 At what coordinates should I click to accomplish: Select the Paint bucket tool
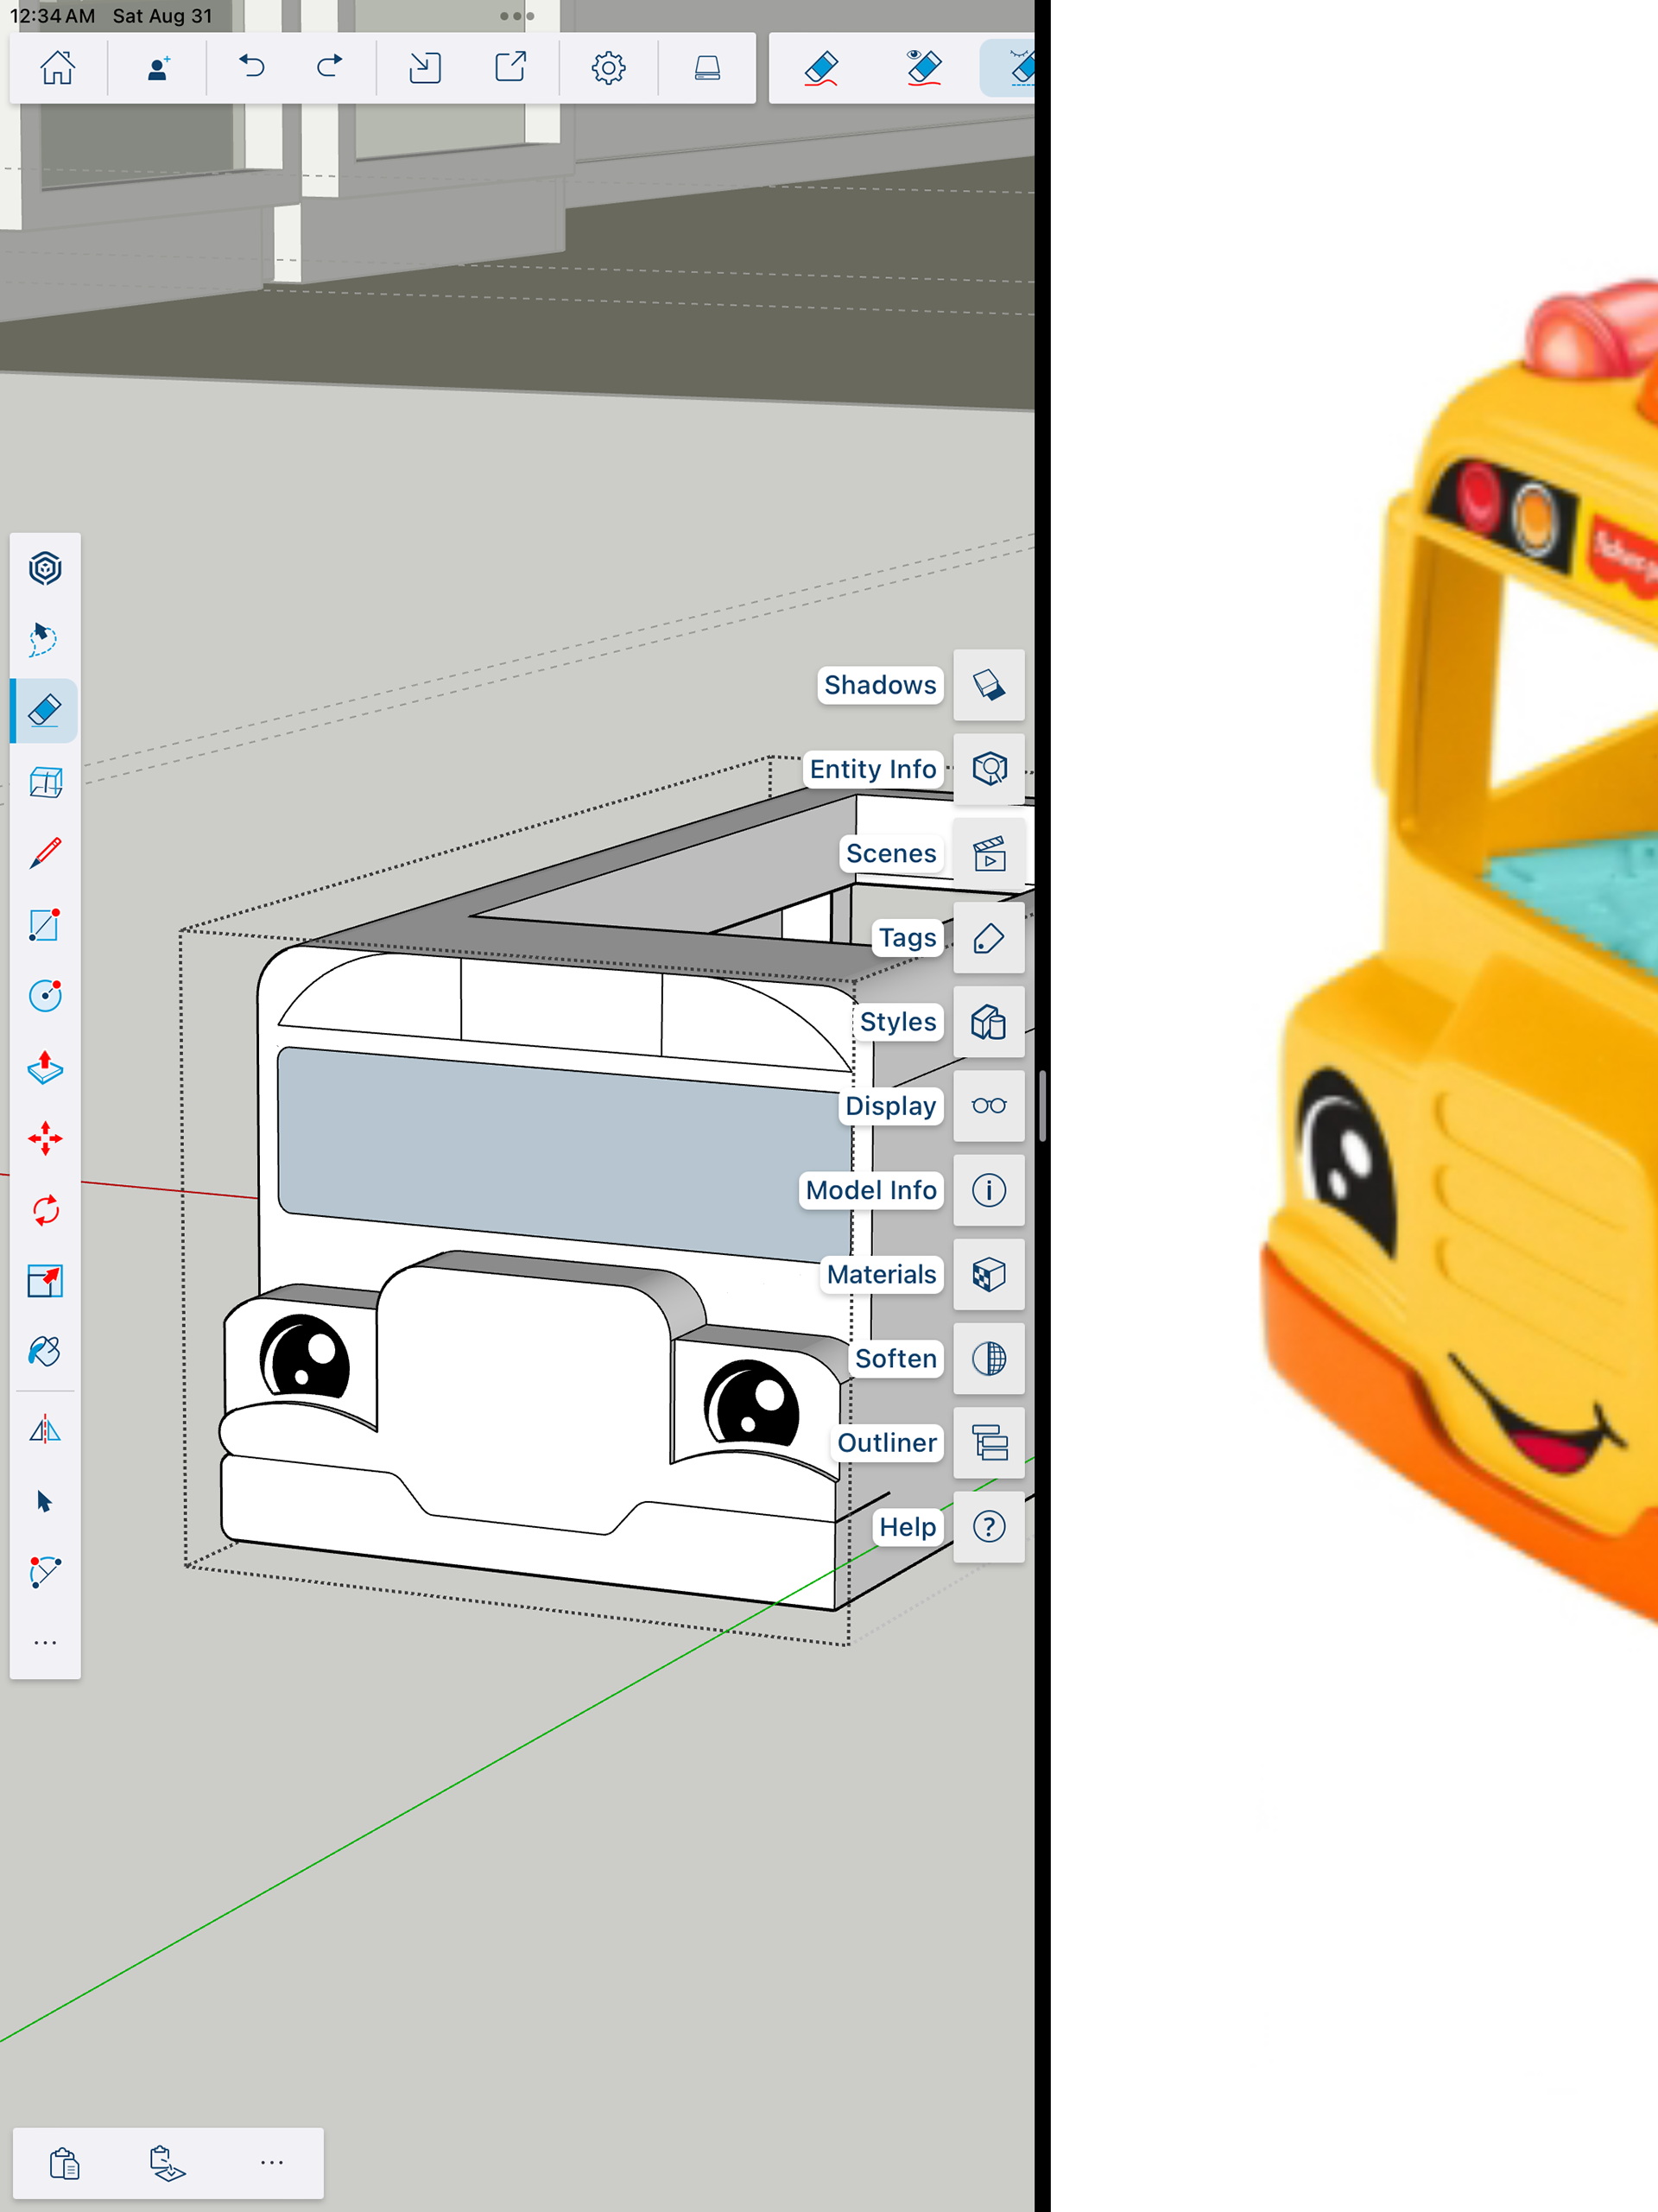(x=45, y=1352)
